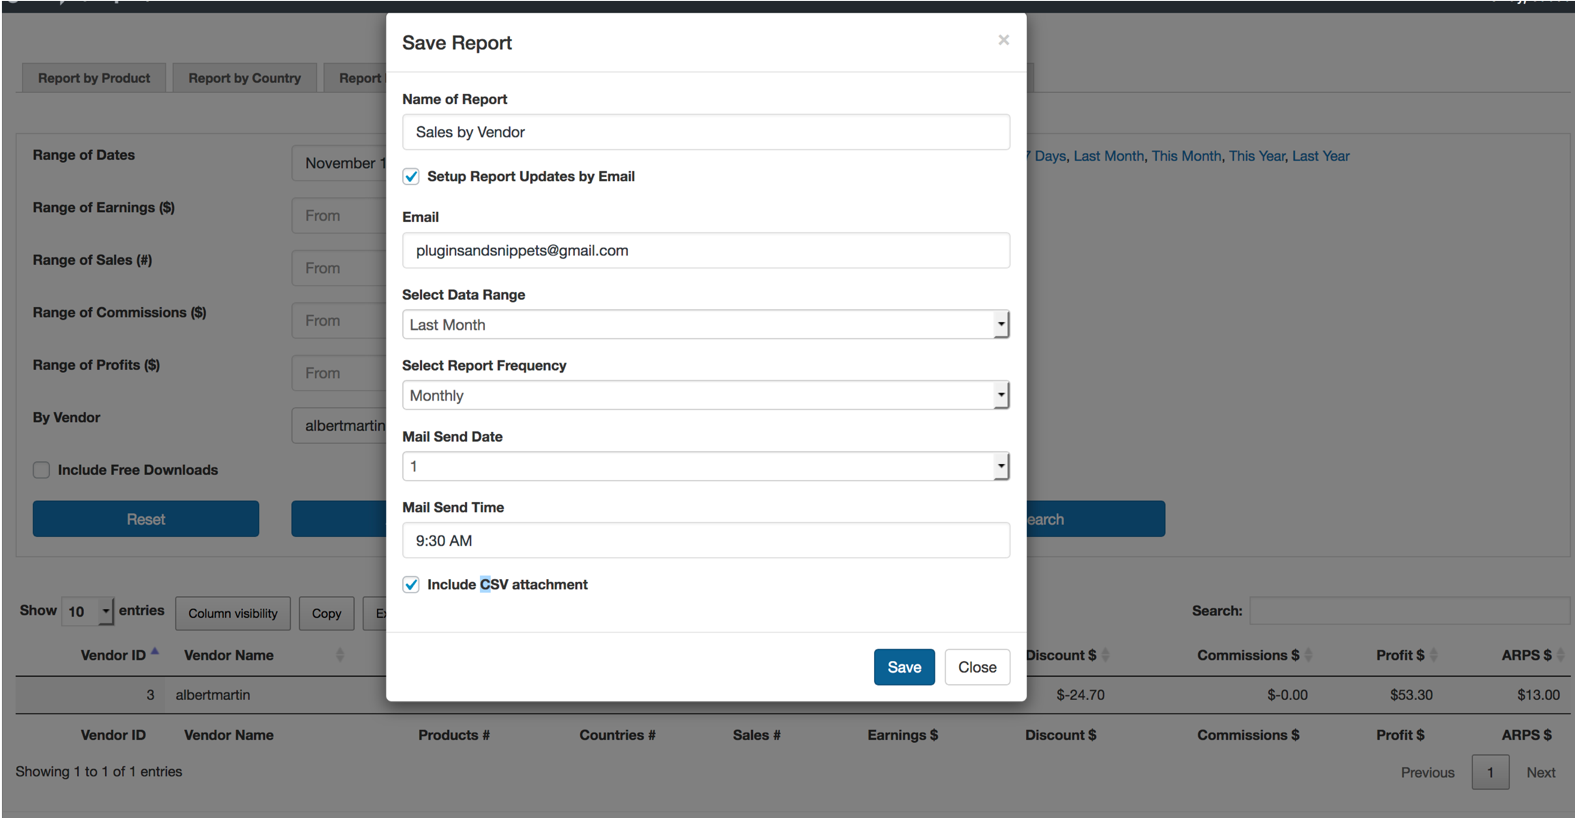Open the Show entries count dropdown

[87, 611]
